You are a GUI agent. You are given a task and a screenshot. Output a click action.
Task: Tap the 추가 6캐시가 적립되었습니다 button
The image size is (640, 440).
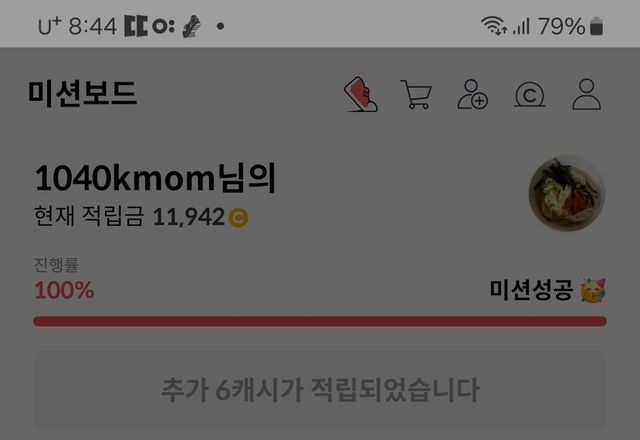[320, 390]
